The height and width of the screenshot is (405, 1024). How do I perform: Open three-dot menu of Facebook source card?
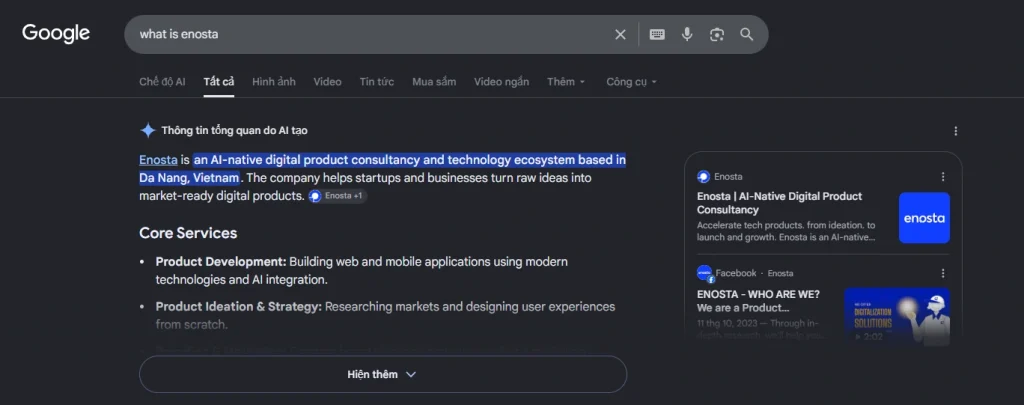click(942, 273)
